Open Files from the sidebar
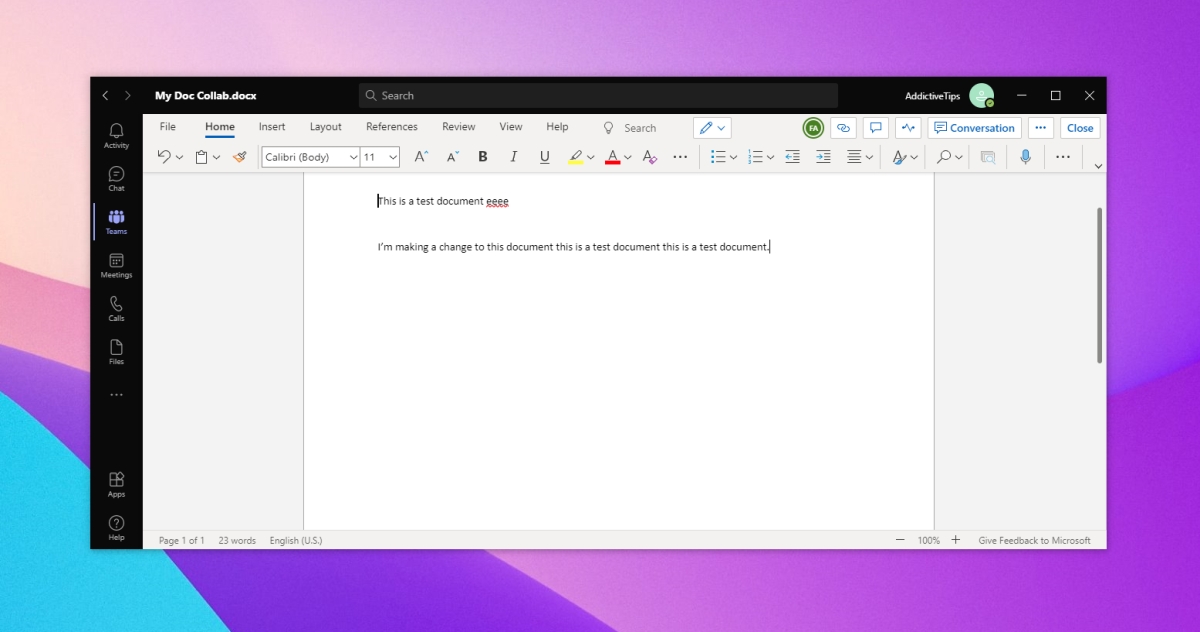 (116, 352)
